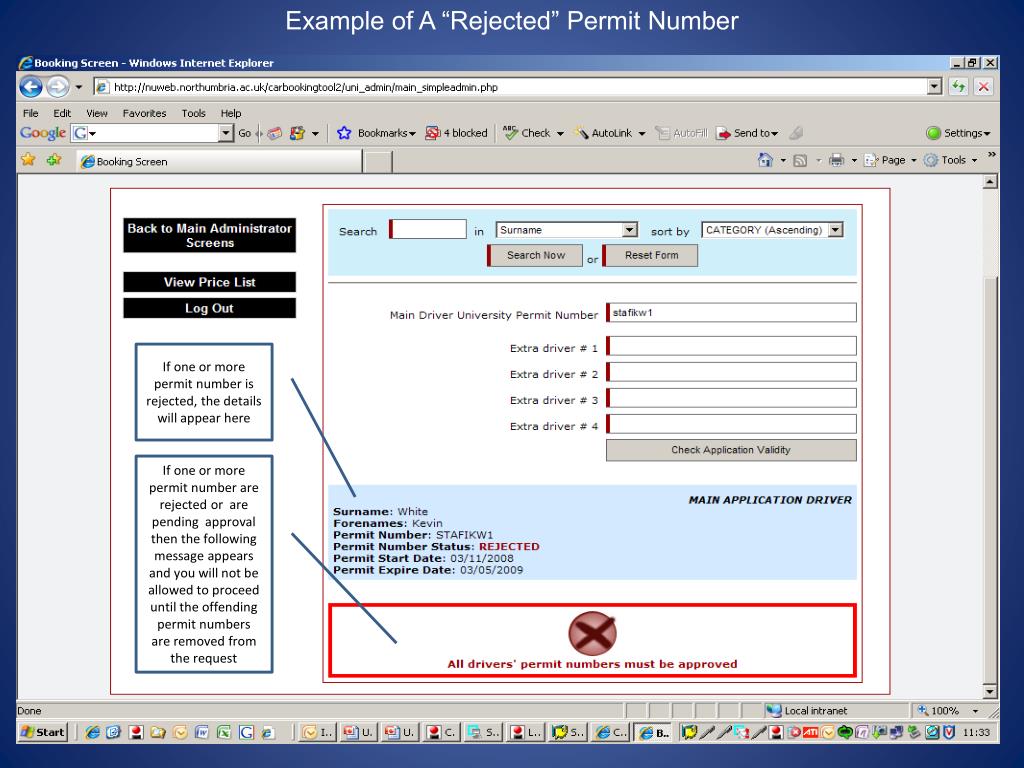This screenshot has height=768, width=1024.
Task: Open Google toolbar Settings
Action: pos(958,133)
